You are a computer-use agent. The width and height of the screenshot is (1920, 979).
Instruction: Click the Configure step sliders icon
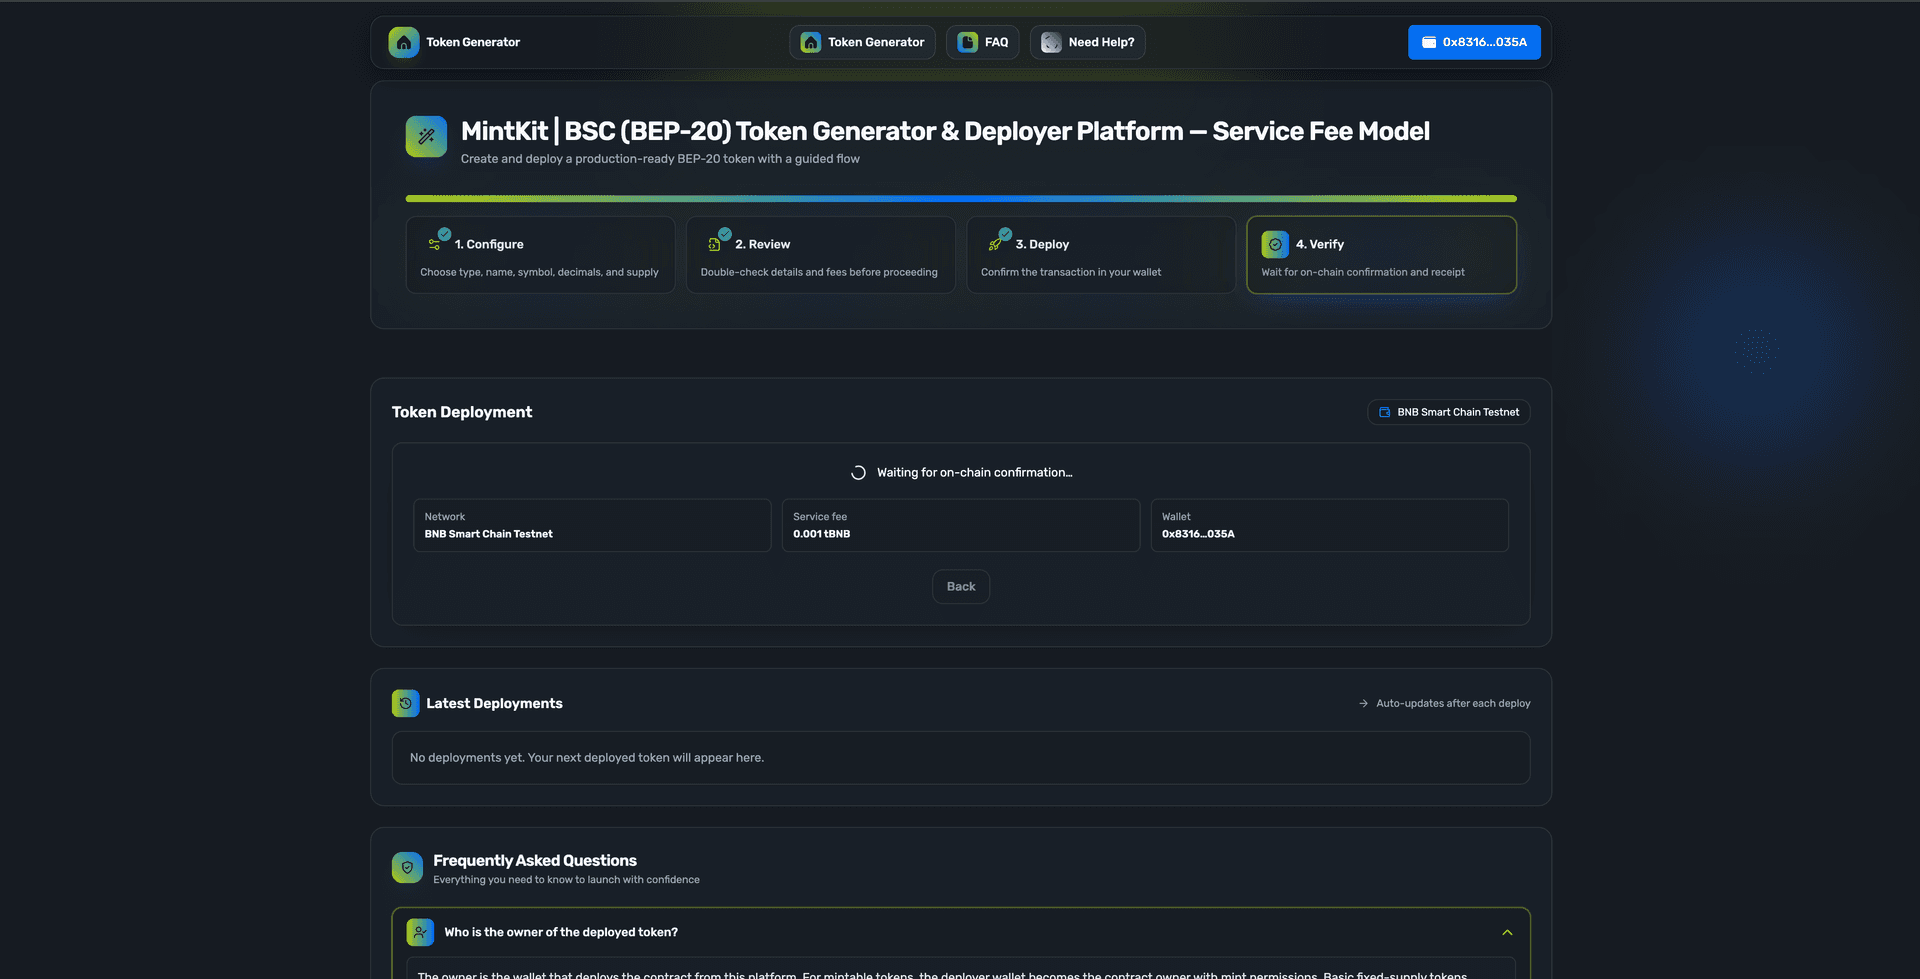pos(435,244)
